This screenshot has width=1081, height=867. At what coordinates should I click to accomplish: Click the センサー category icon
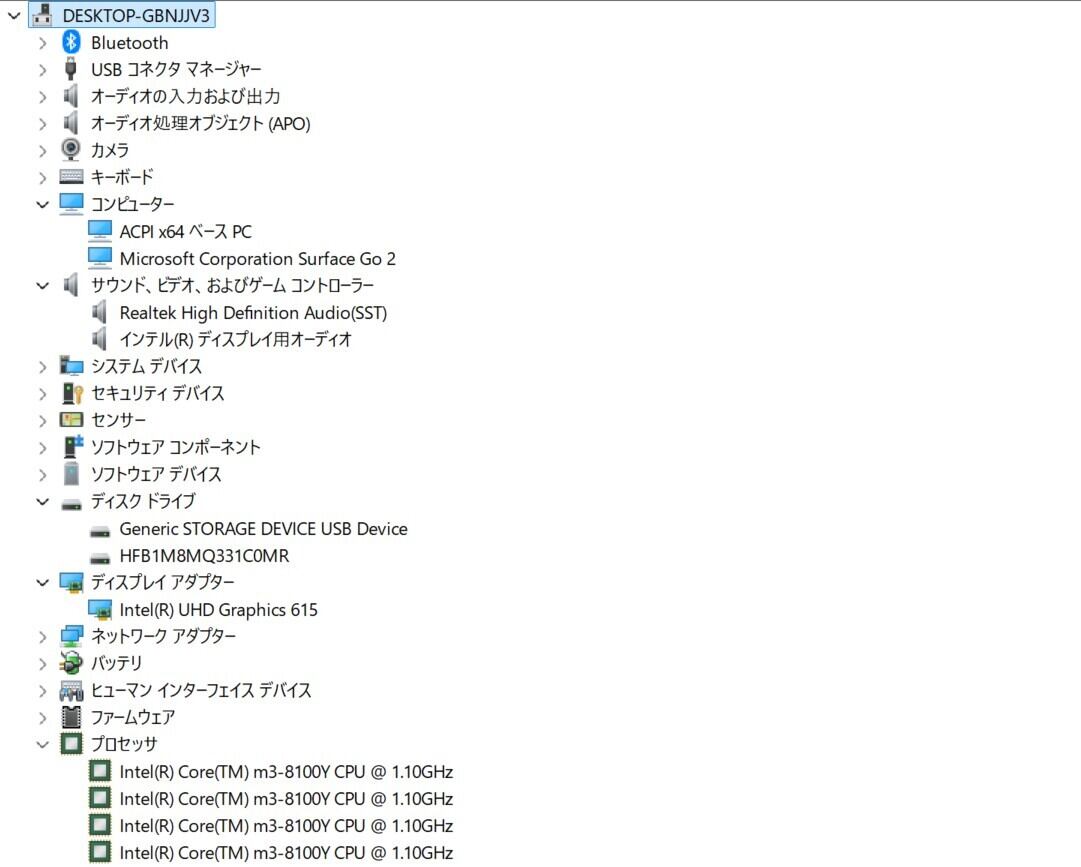tap(71, 420)
